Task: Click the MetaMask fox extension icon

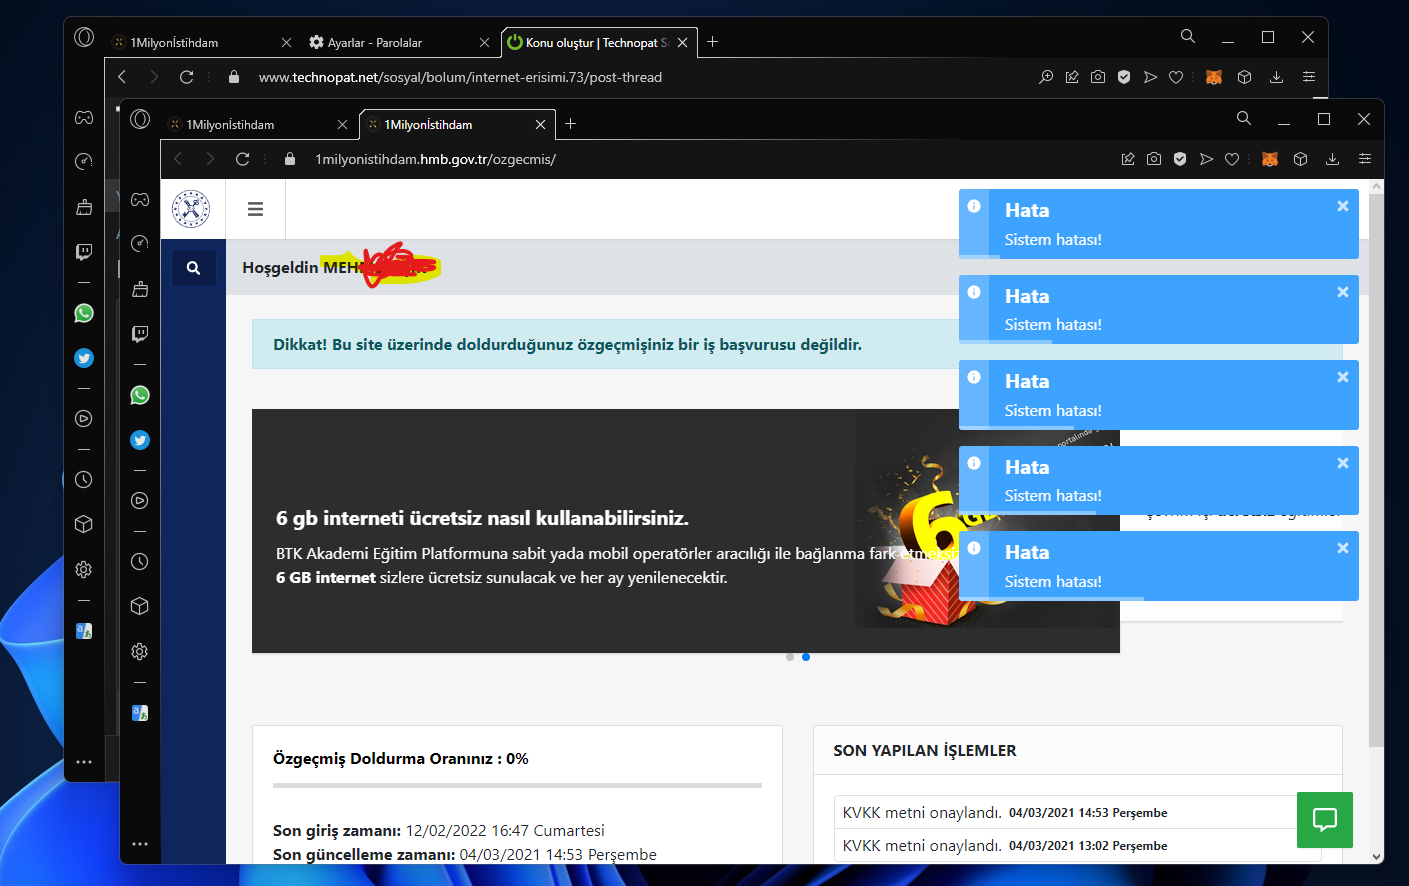Action: (x=1270, y=158)
